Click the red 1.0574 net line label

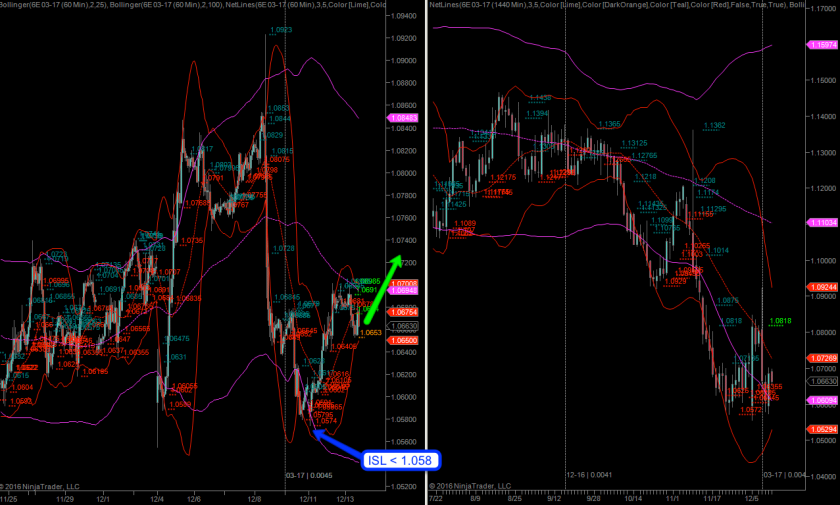point(326,421)
